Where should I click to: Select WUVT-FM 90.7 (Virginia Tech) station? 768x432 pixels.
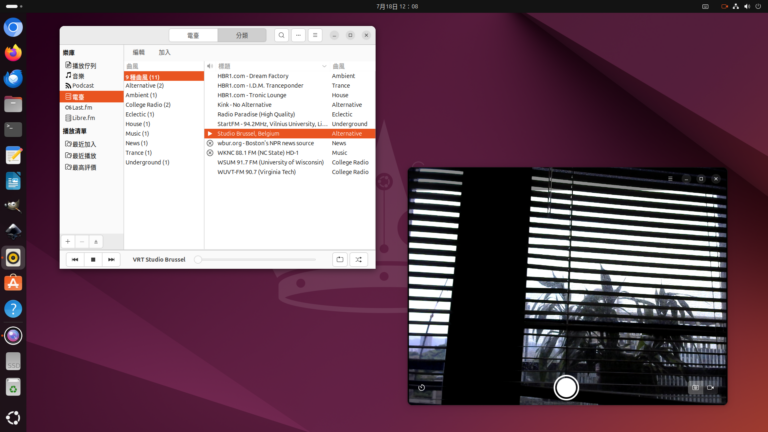pyautogui.click(x=290, y=172)
